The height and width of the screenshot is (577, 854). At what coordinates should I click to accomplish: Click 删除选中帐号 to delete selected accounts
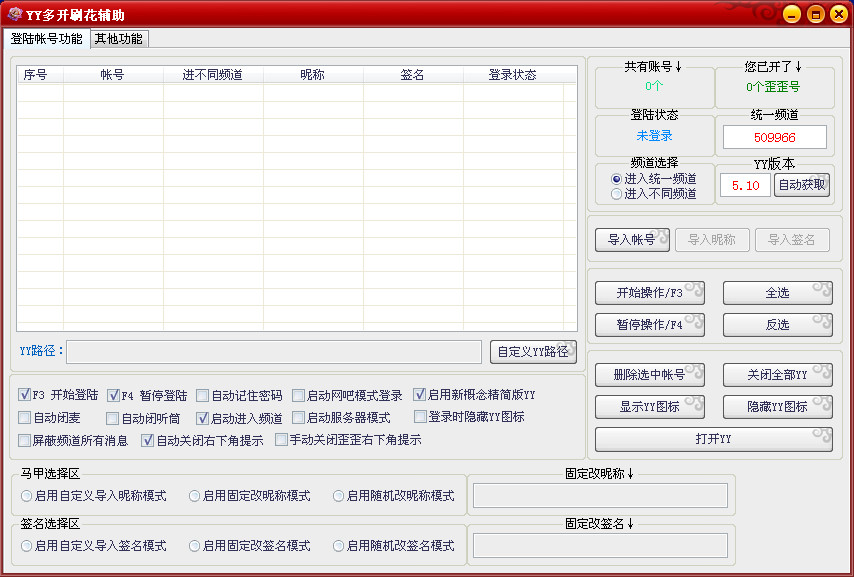(x=649, y=375)
